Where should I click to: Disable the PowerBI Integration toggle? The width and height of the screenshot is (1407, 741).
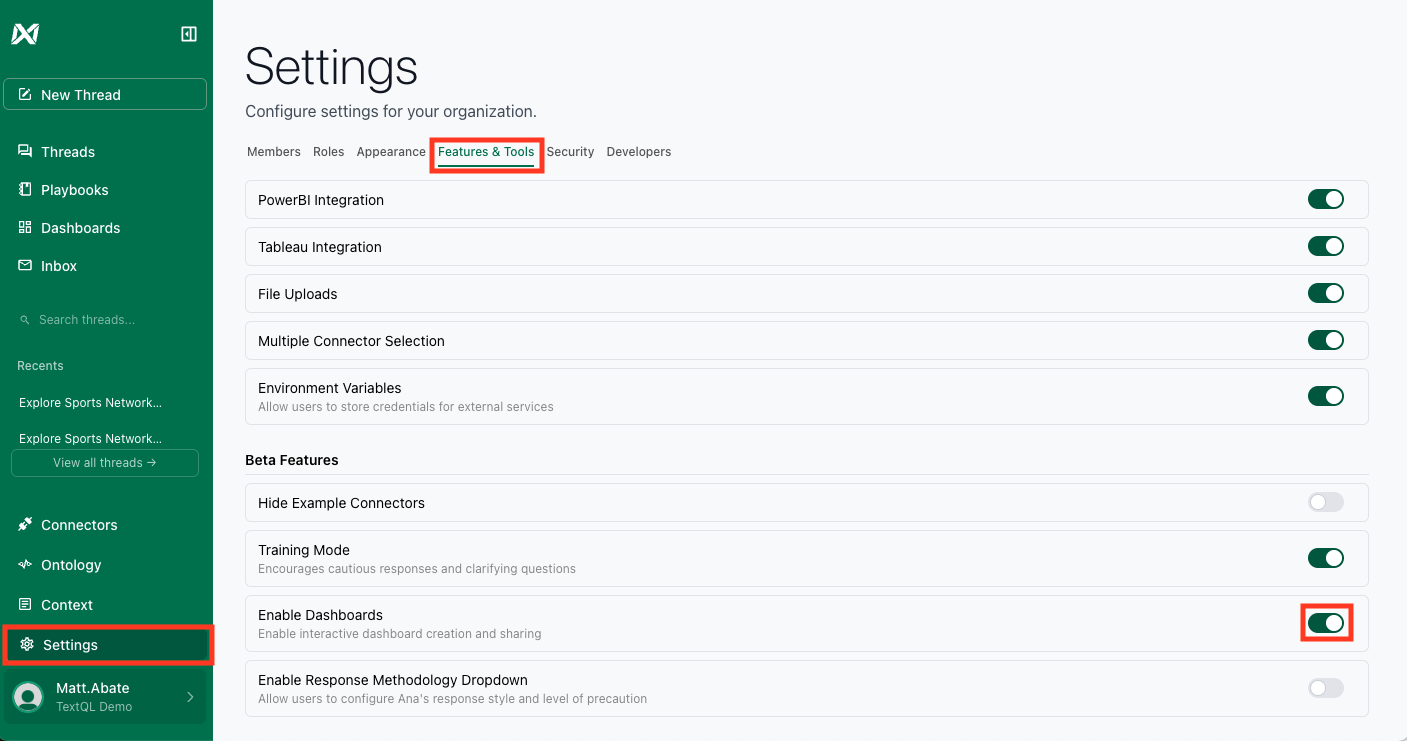click(1326, 199)
